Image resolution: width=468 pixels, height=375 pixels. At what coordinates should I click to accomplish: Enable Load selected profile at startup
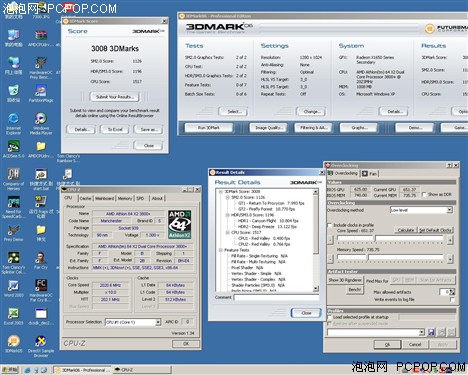tap(330, 317)
